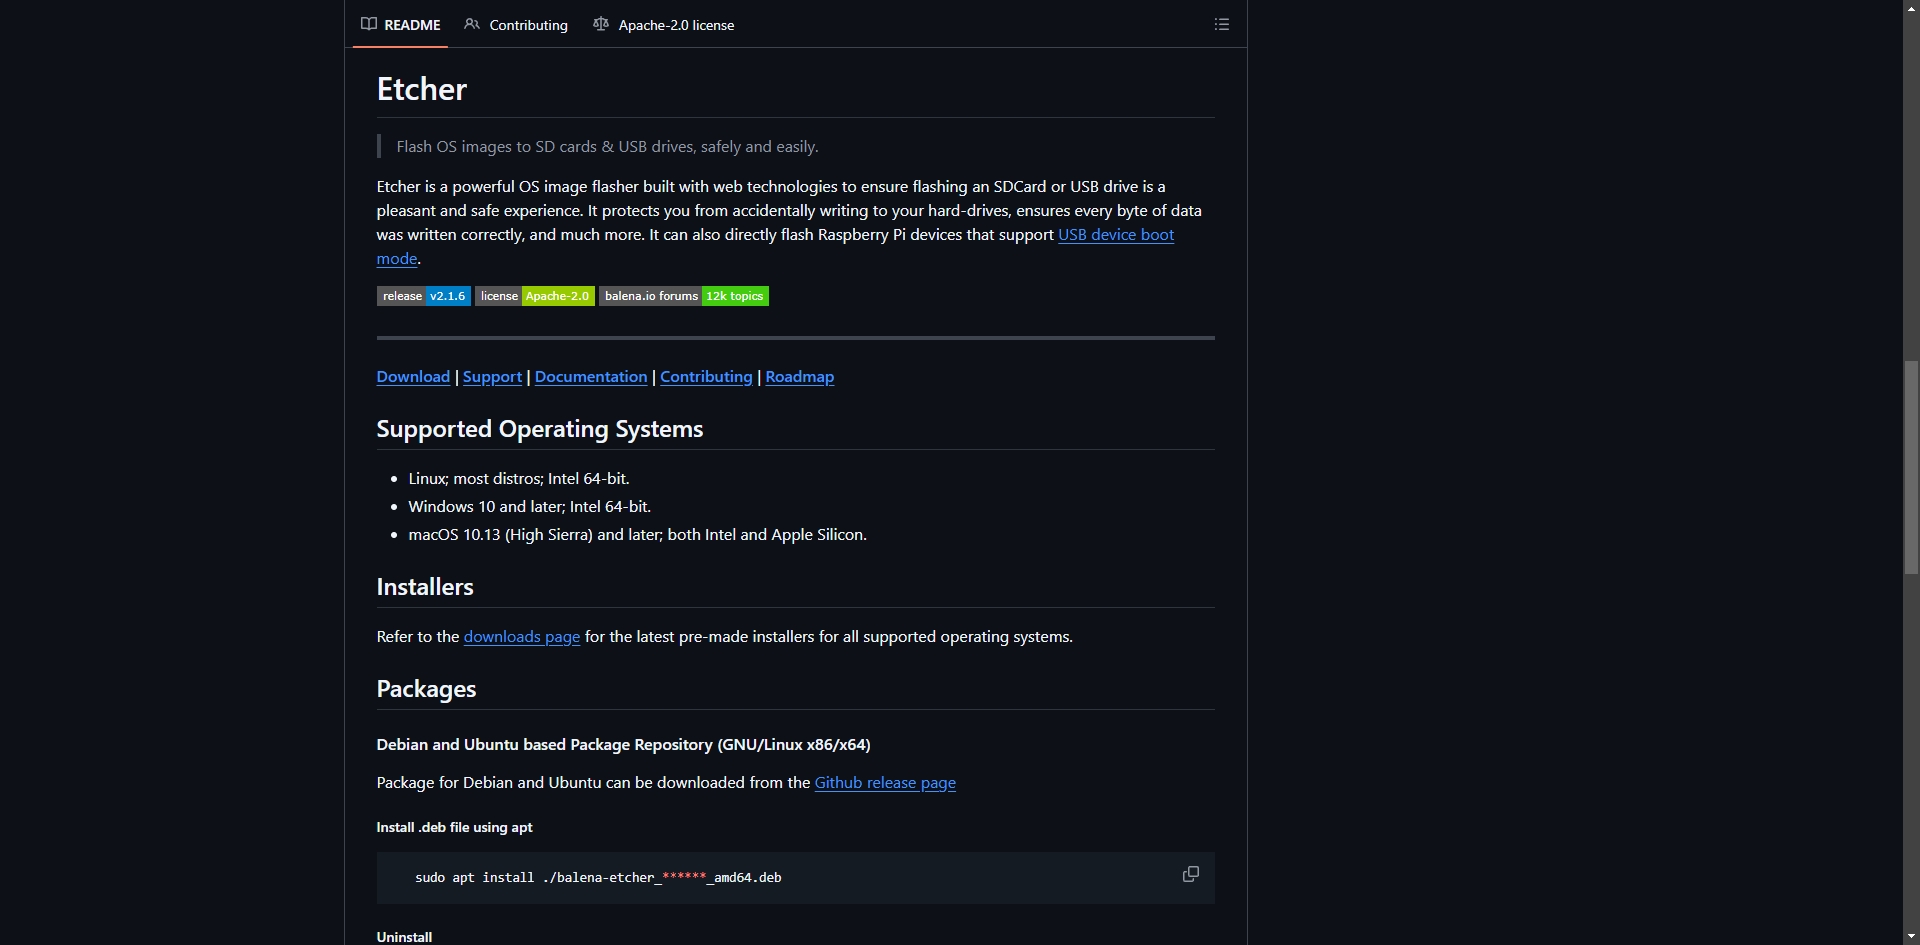Click the Etcher main heading
Image resolution: width=1920 pixels, height=945 pixels.
[x=421, y=89]
